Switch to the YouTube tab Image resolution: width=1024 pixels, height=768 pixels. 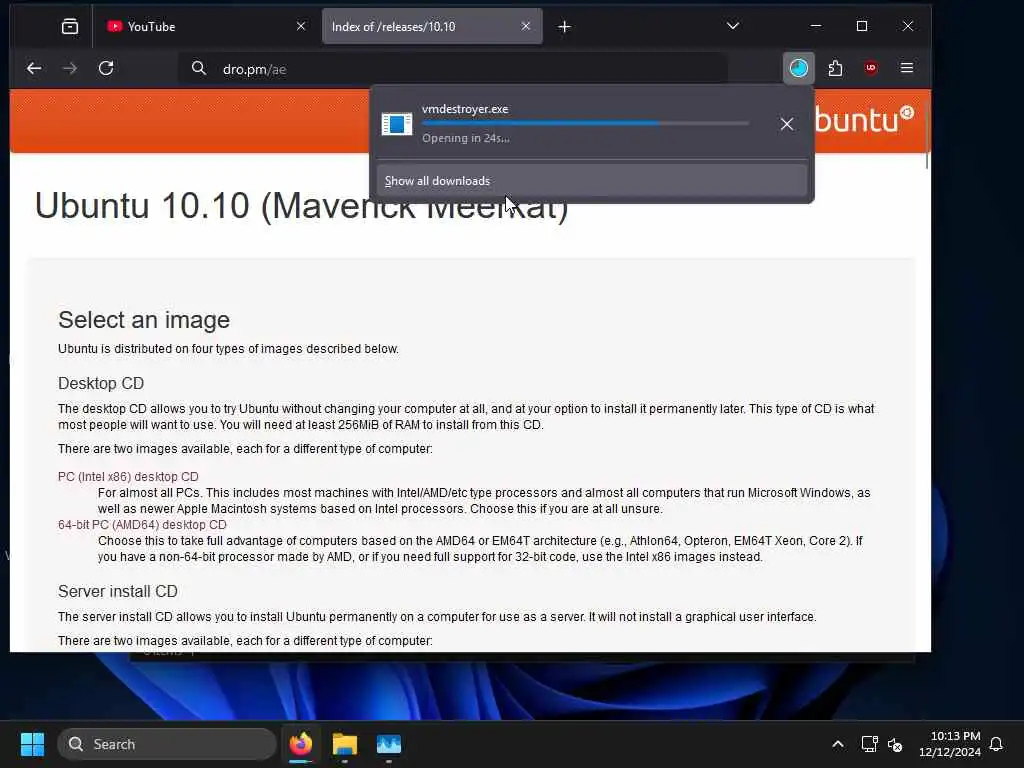pyautogui.click(x=206, y=27)
